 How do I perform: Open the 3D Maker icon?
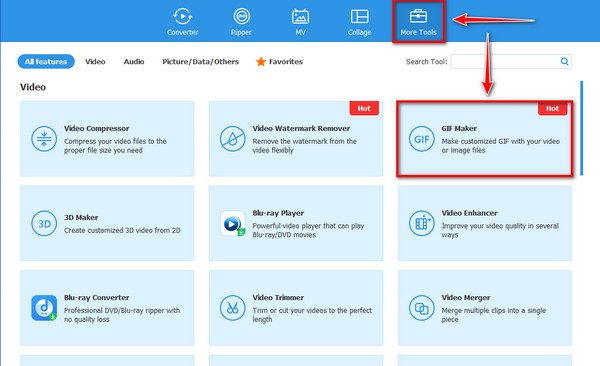(44, 224)
